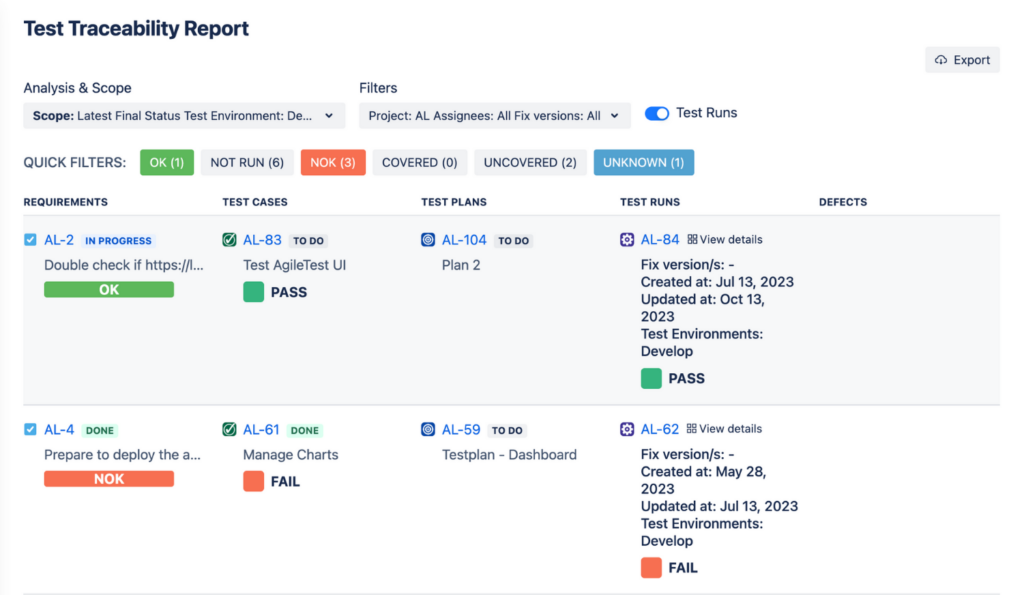
Task: Select the UNKNOWN quick filter
Action: click(643, 161)
